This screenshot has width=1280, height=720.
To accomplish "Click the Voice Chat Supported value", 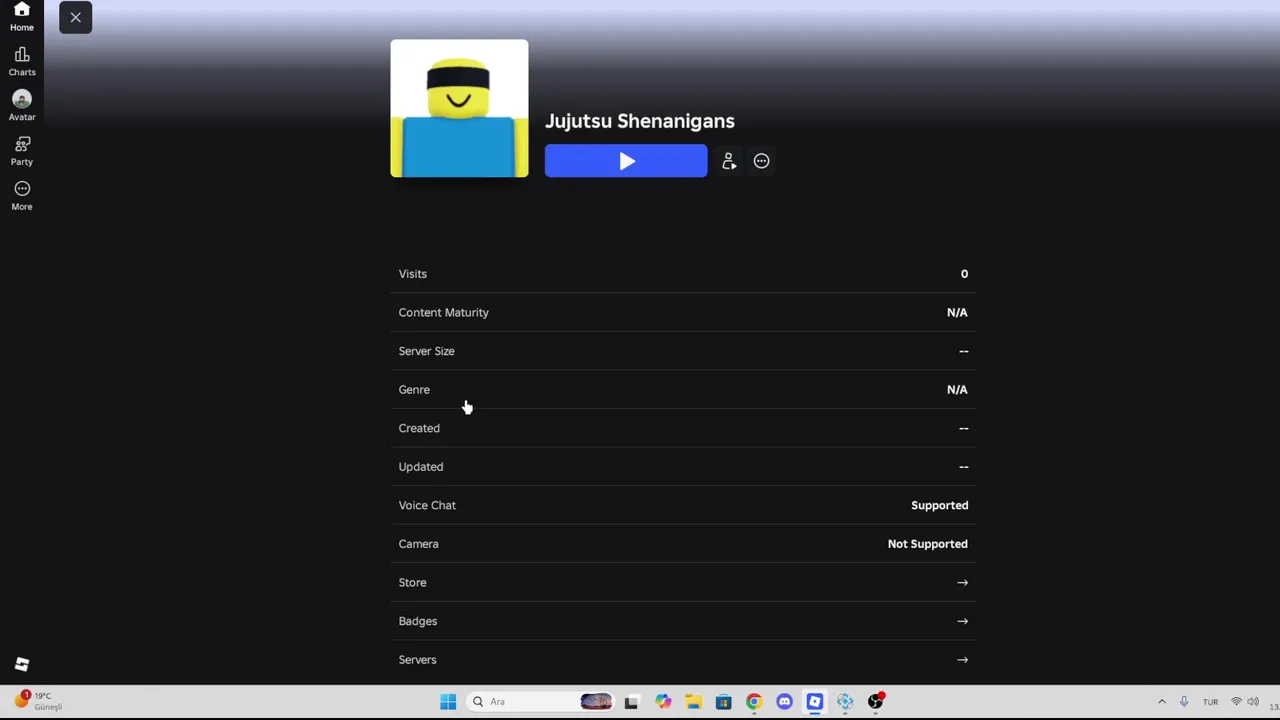I will pyautogui.click(x=939, y=505).
